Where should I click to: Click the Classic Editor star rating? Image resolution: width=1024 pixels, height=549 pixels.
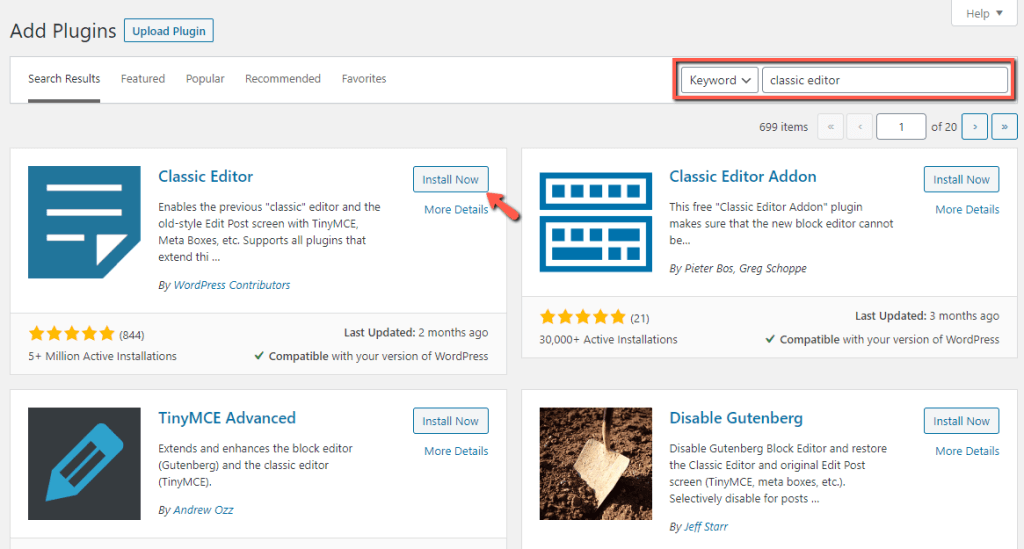(72, 334)
